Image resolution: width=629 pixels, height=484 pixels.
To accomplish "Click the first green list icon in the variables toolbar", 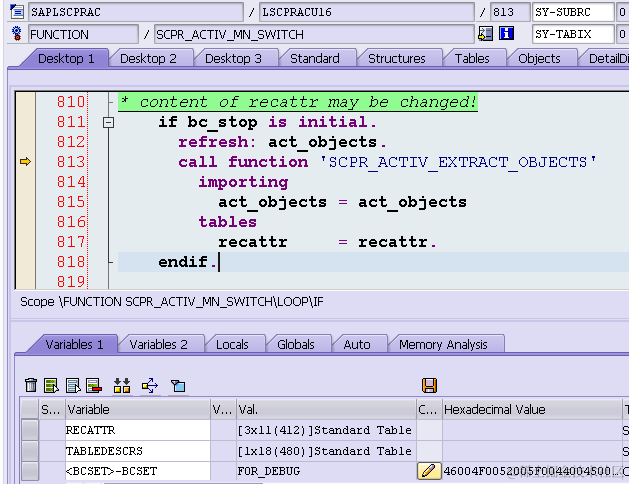I will point(51,385).
